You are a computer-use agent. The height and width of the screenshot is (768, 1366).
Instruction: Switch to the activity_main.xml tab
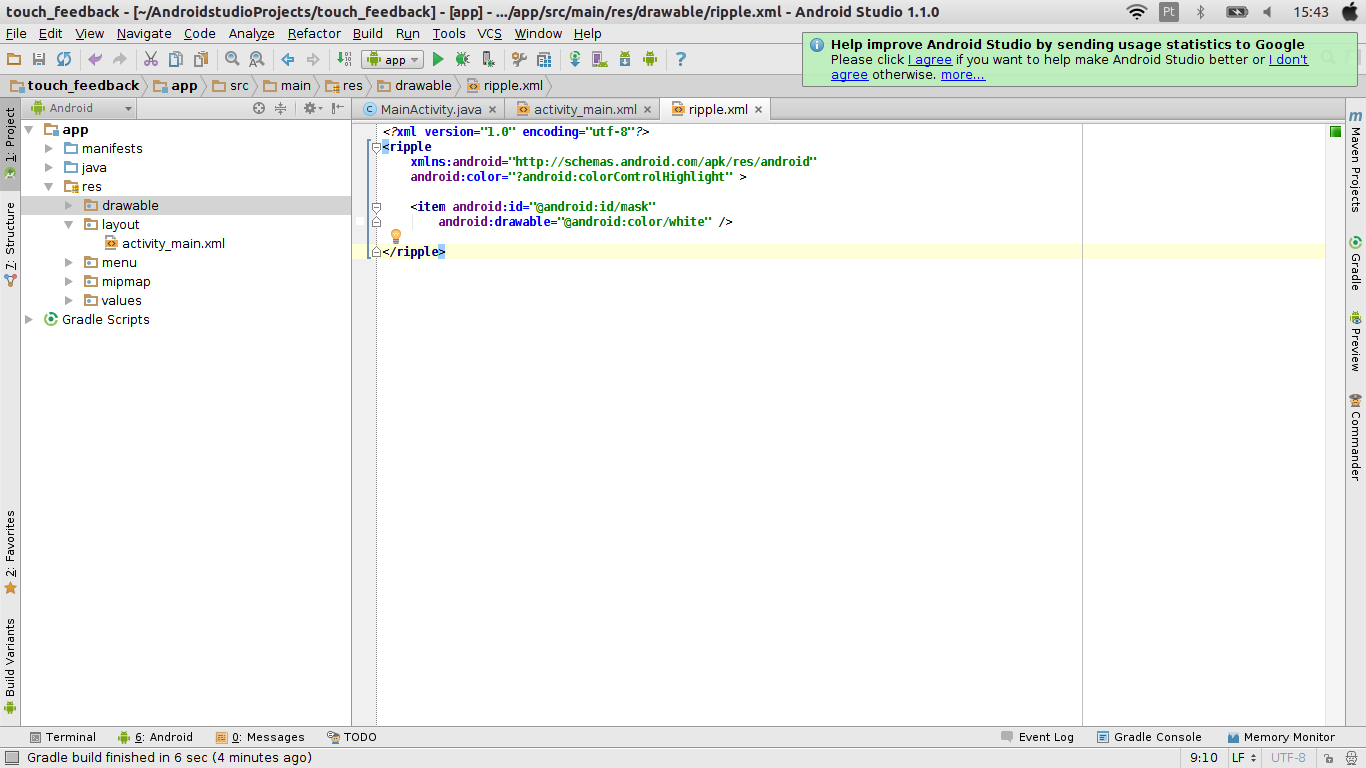[x=585, y=109]
